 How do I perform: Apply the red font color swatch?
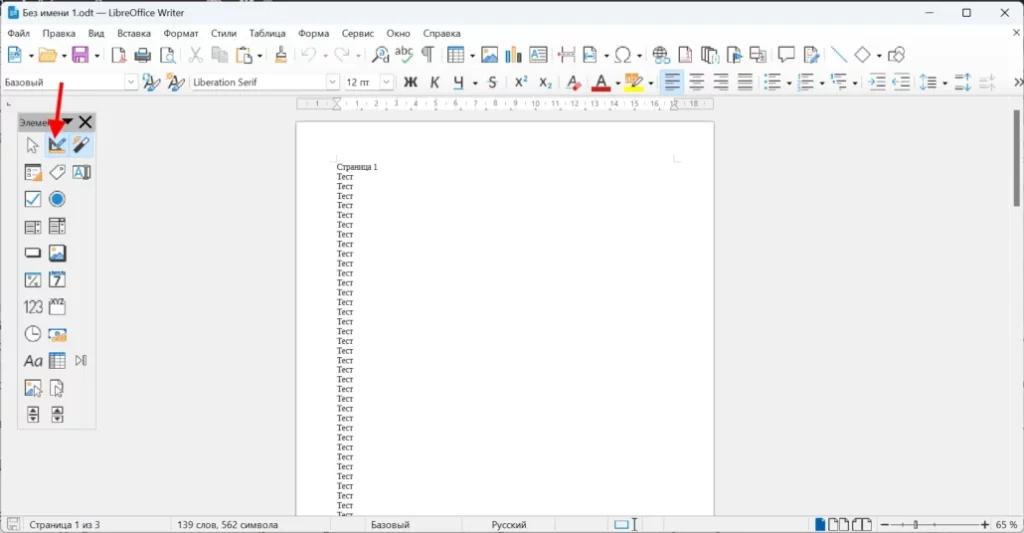pos(601,82)
